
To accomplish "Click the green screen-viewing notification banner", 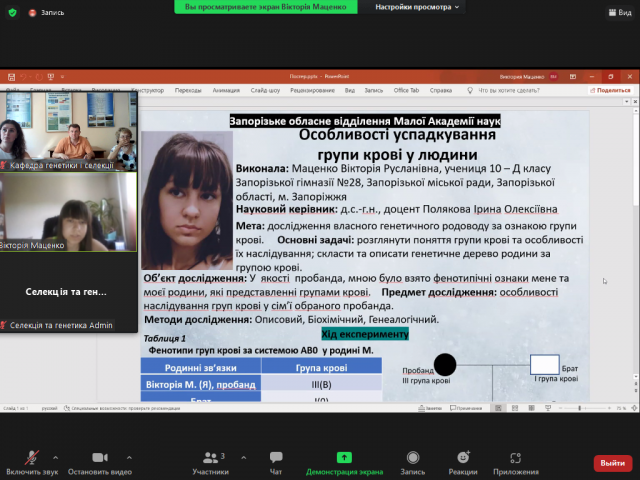I will pyautogui.click(x=272, y=7).
